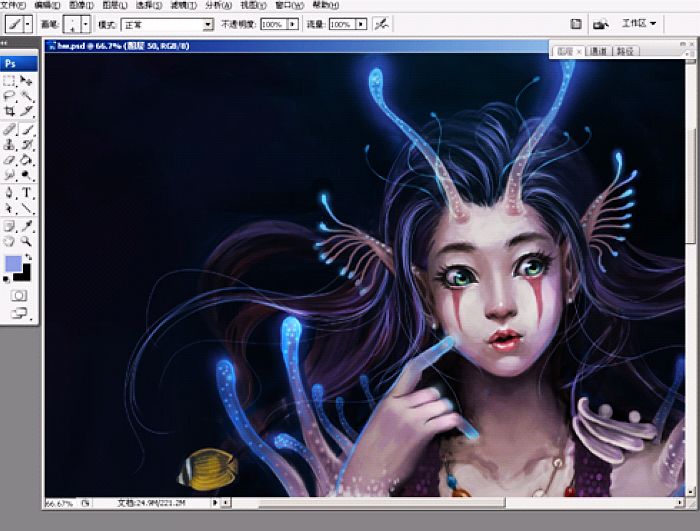Viewport: 700px width, 531px height.
Task: Click the opacity 100% input field
Action: [273, 25]
